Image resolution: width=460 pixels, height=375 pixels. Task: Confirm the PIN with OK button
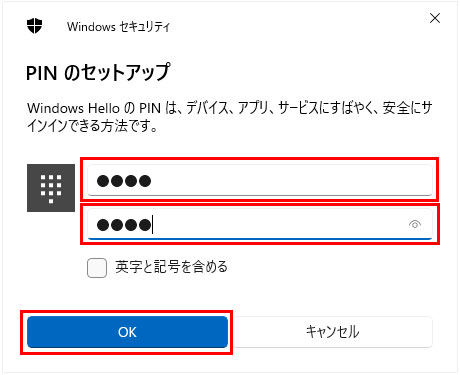click(x=127, y=332)
